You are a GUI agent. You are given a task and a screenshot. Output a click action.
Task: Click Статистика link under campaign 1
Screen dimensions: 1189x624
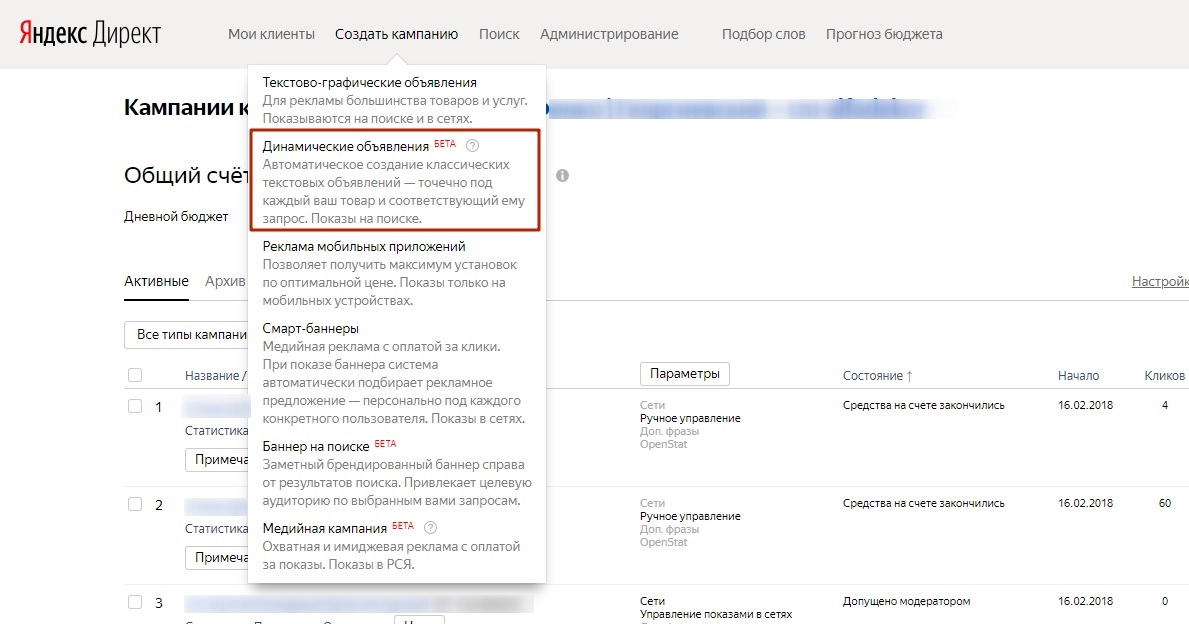(216, 431)
